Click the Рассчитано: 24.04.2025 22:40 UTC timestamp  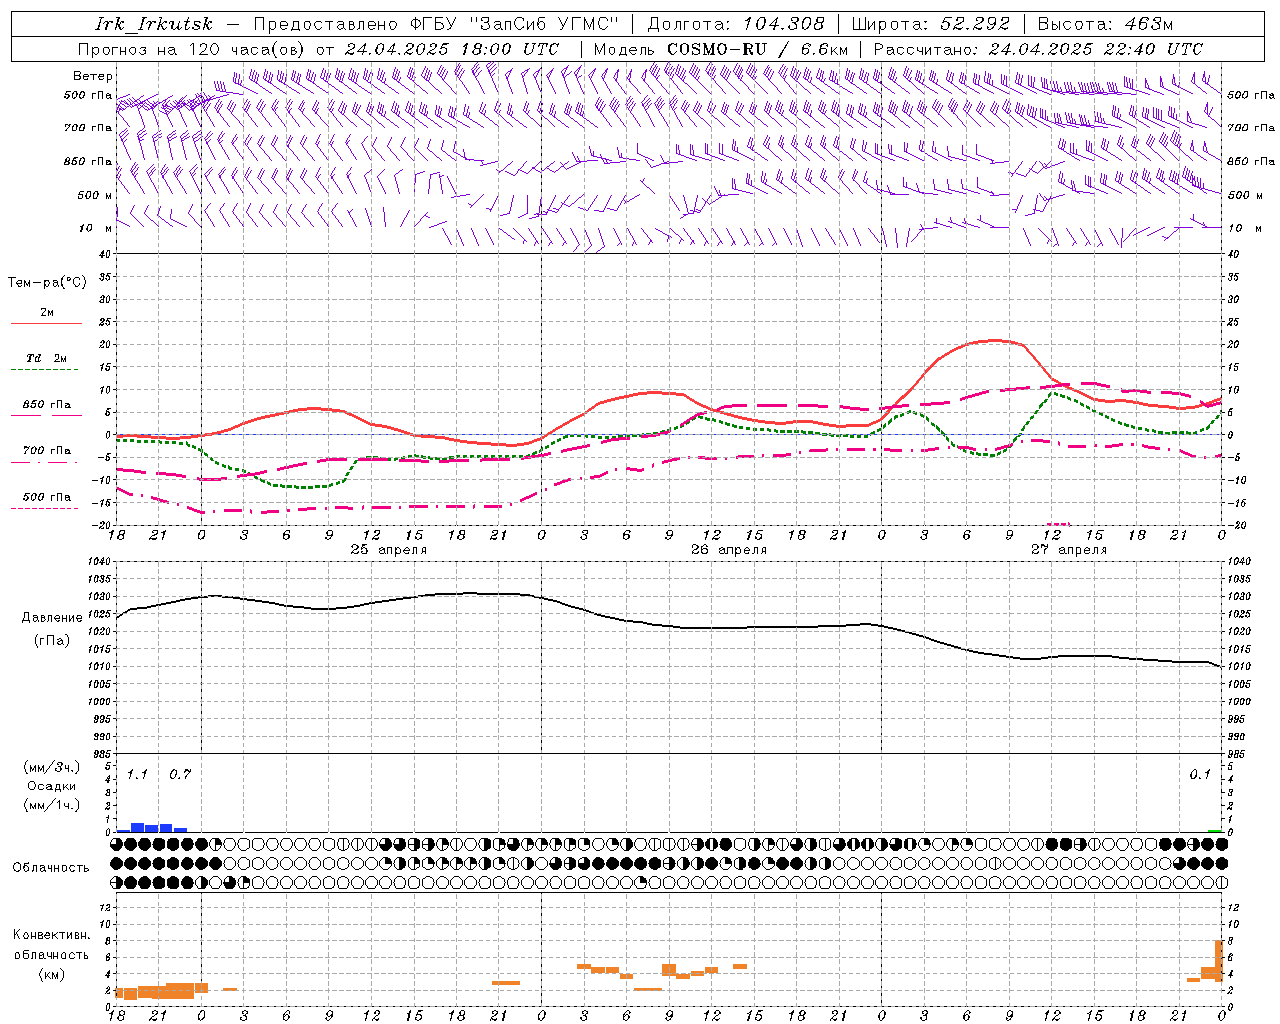pos(1038,49)
